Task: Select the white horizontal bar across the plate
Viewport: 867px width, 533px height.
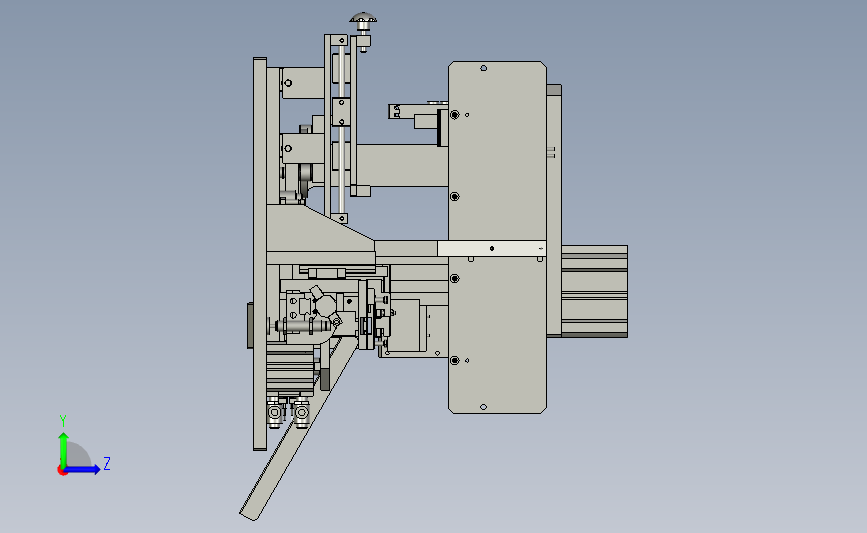Action: (x=492, y=248)
